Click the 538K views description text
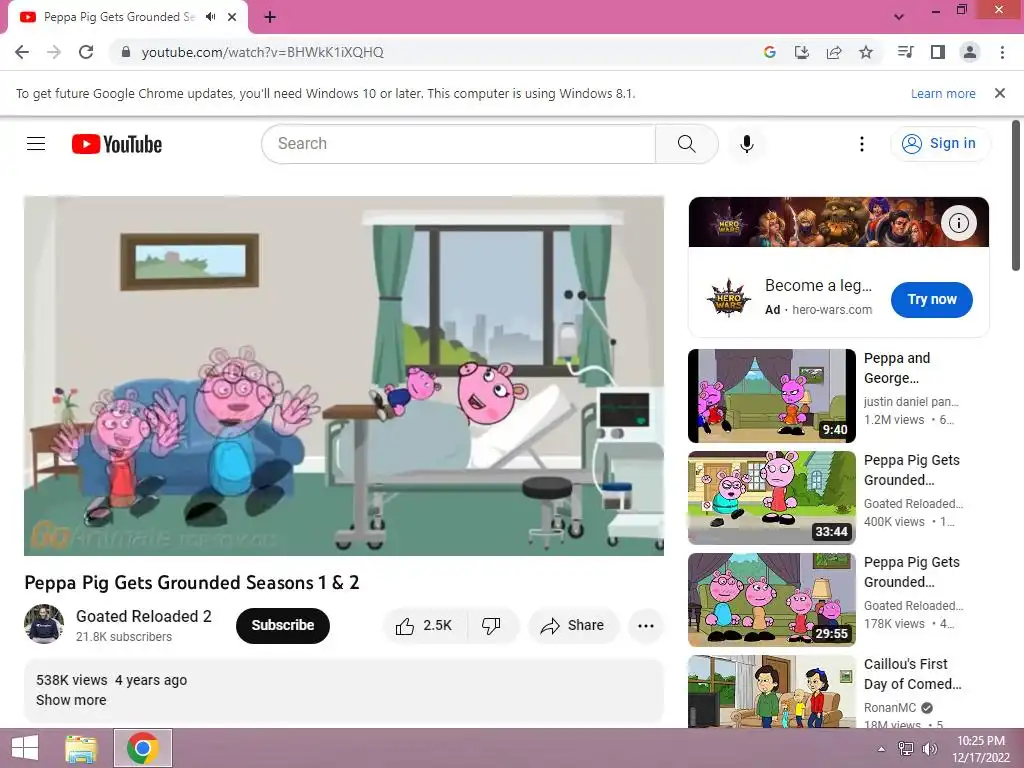The height and width of the screenshot is (768, 1024). coord(72,680)
